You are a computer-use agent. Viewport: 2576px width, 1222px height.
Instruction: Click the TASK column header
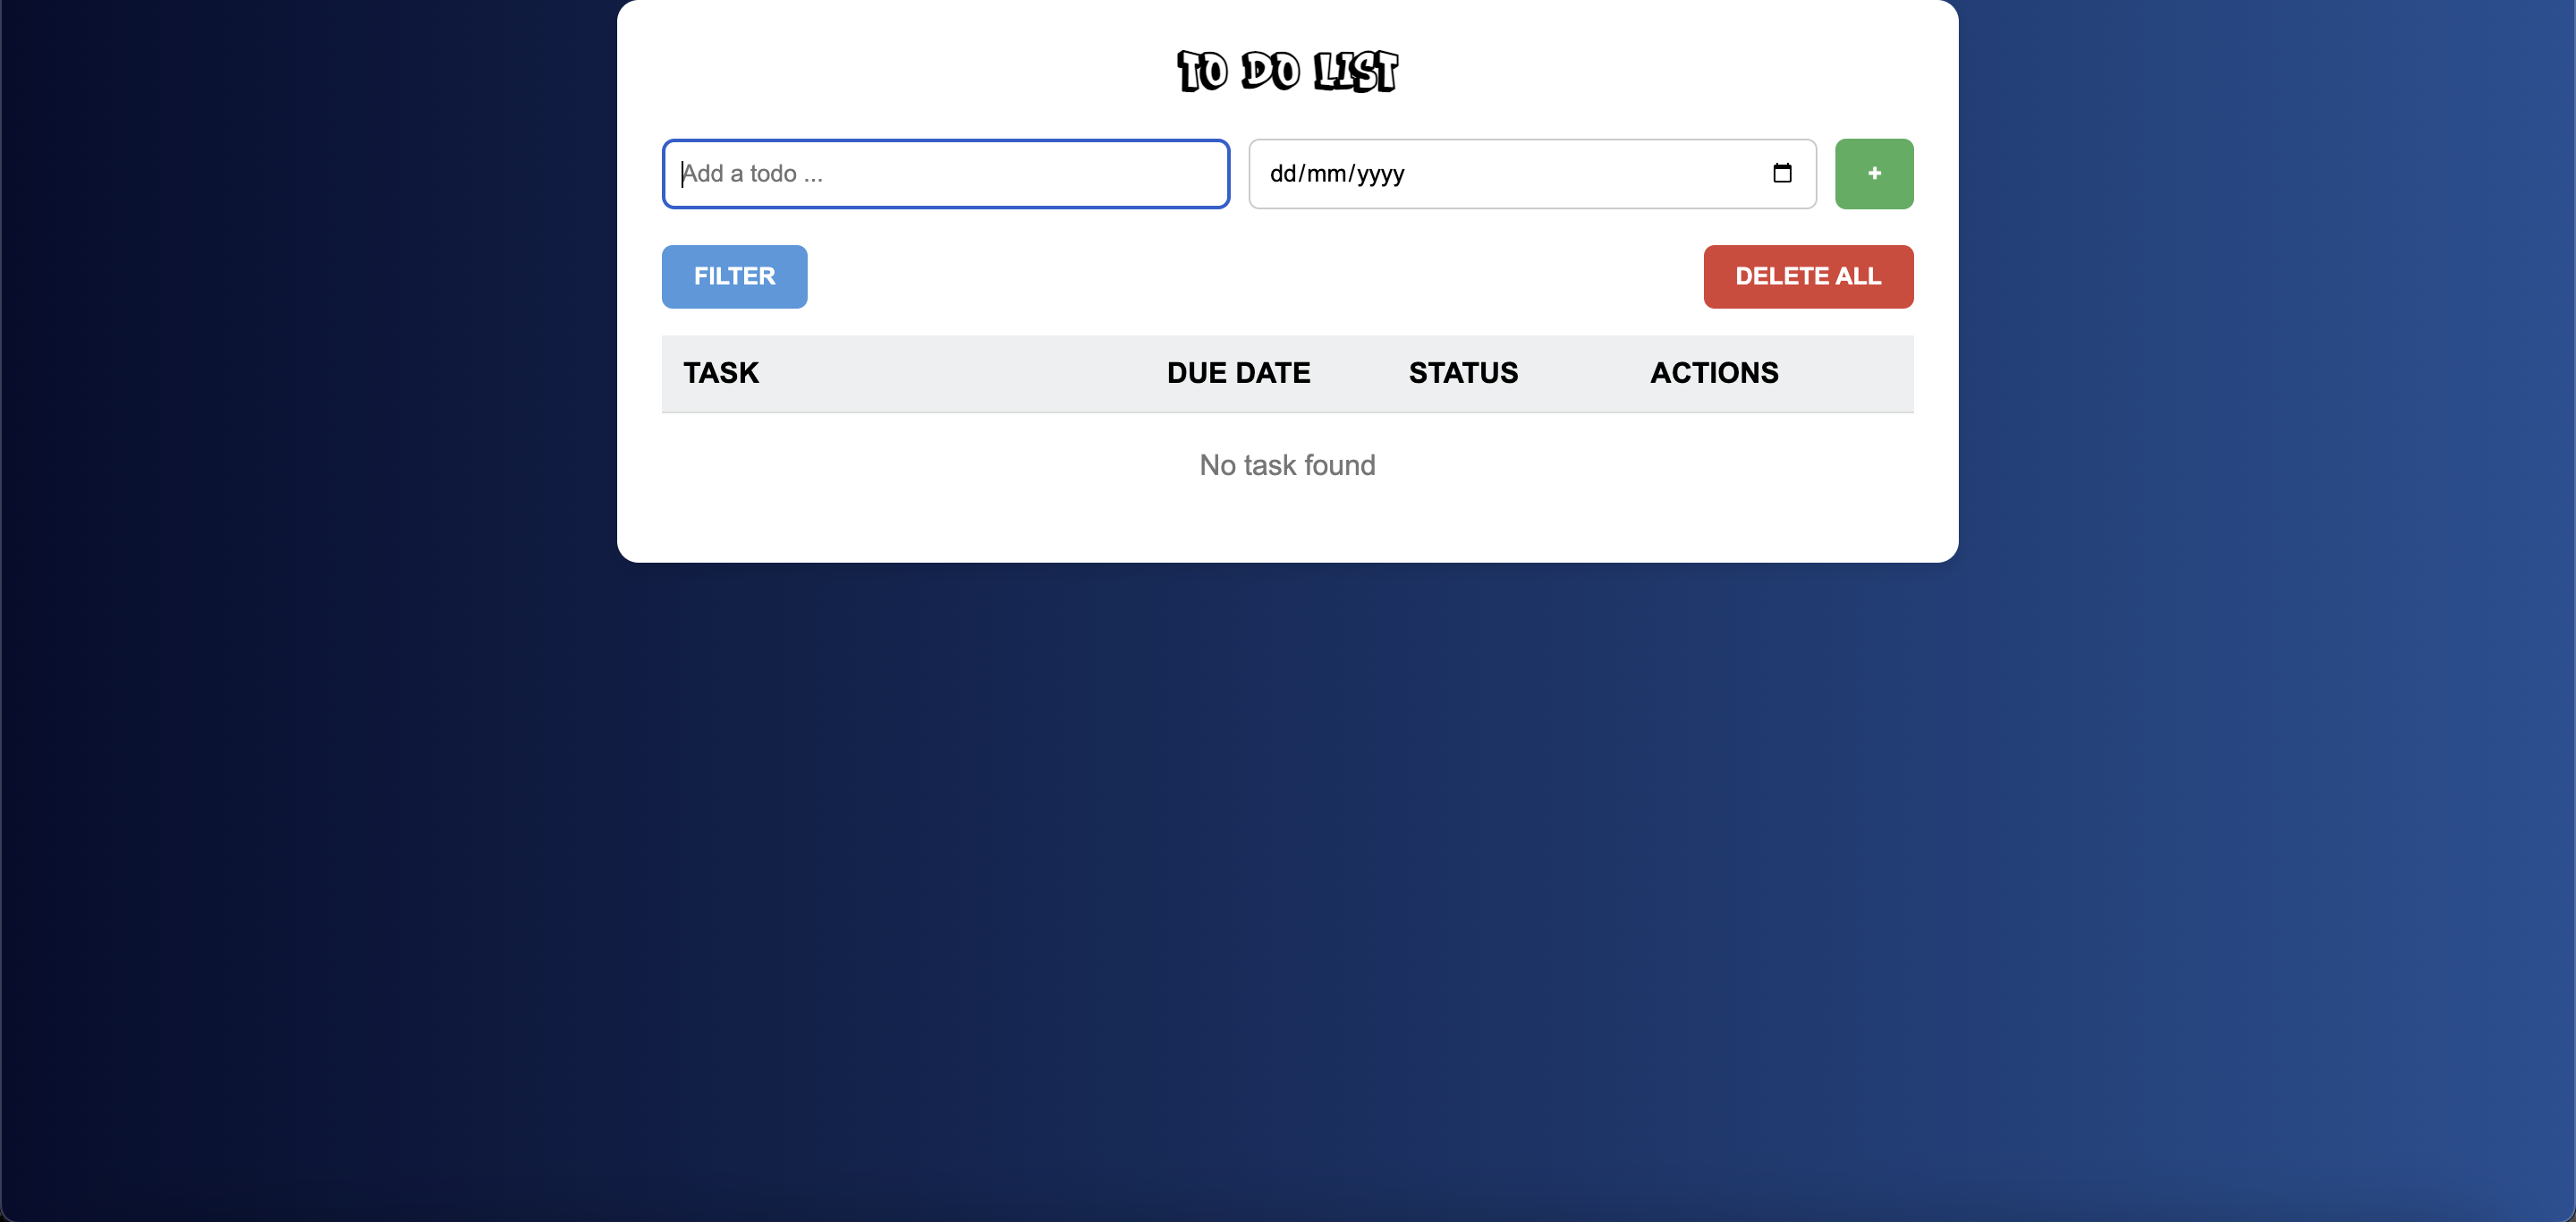(x=721, y=373)
